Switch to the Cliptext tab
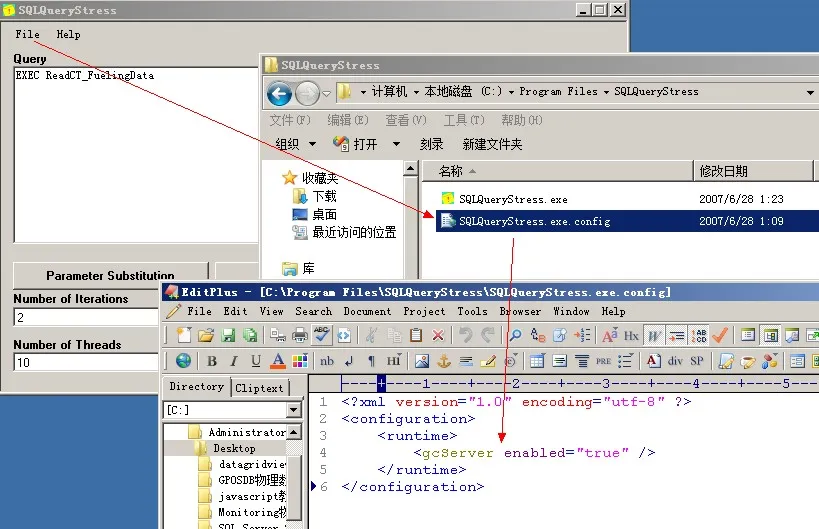Image resolution: width=819 pixels, height=529 pixels. [260, 388]
